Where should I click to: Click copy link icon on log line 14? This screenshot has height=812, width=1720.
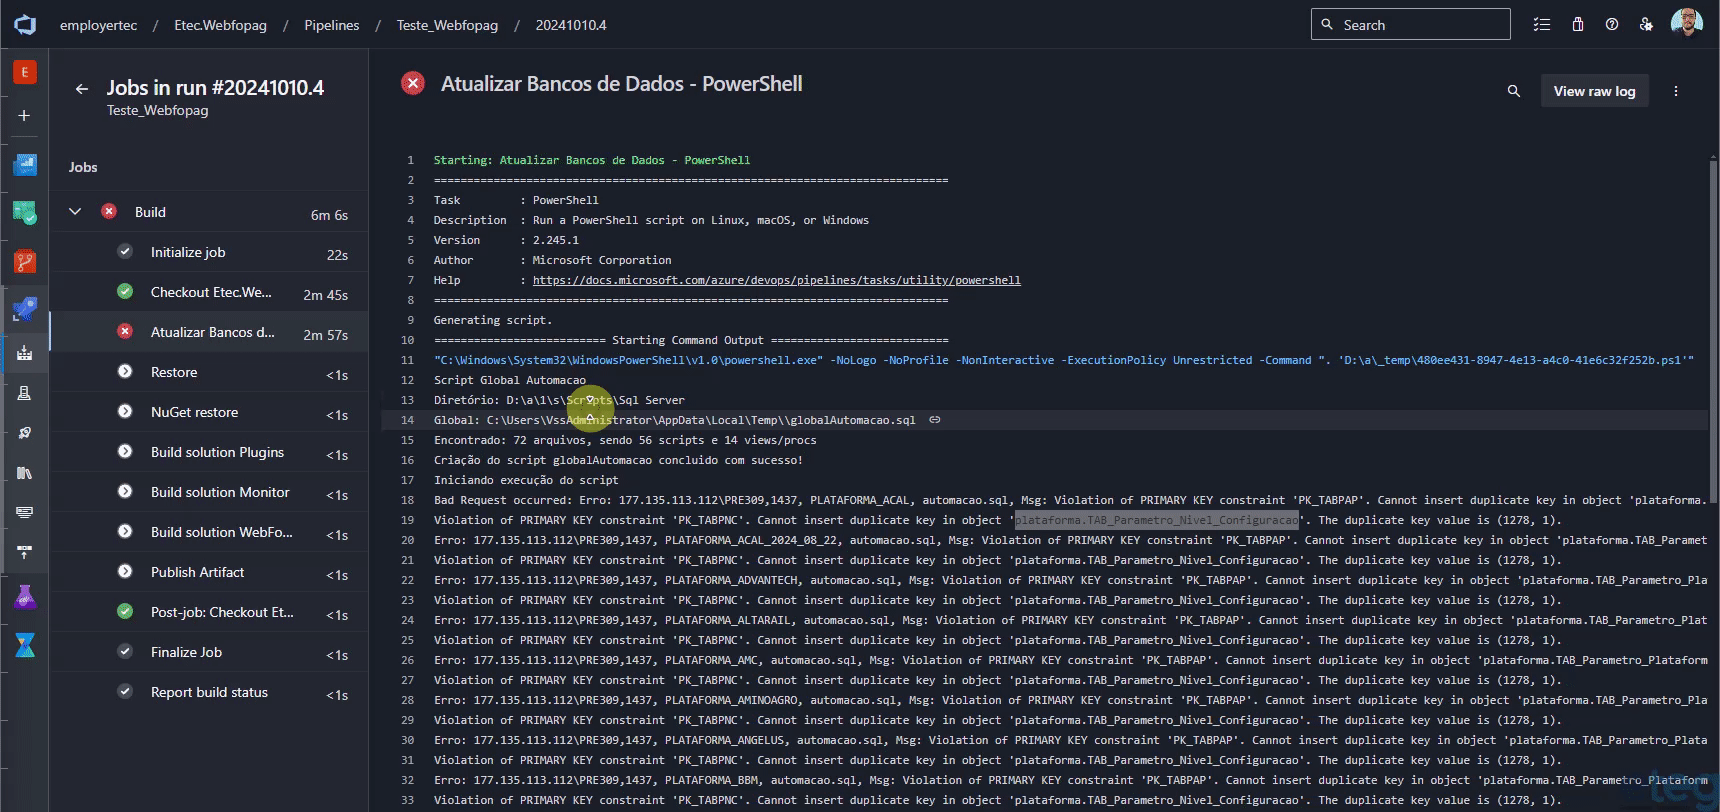pyautogui.click(x=935, y=420)
